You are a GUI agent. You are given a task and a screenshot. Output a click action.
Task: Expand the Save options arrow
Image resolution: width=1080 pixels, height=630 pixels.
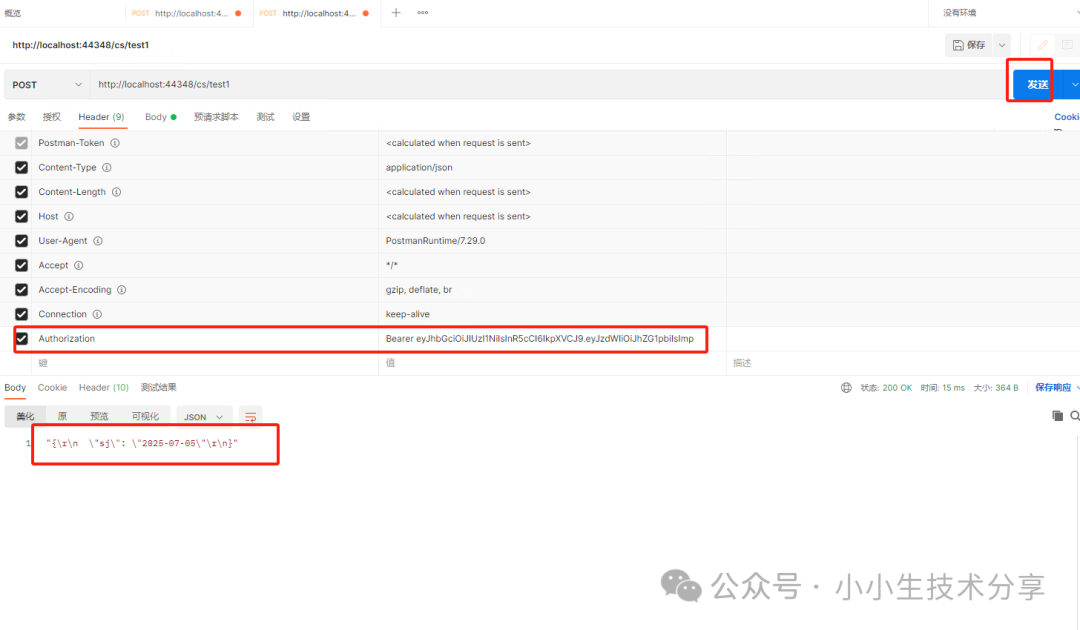click(1001, 45)
